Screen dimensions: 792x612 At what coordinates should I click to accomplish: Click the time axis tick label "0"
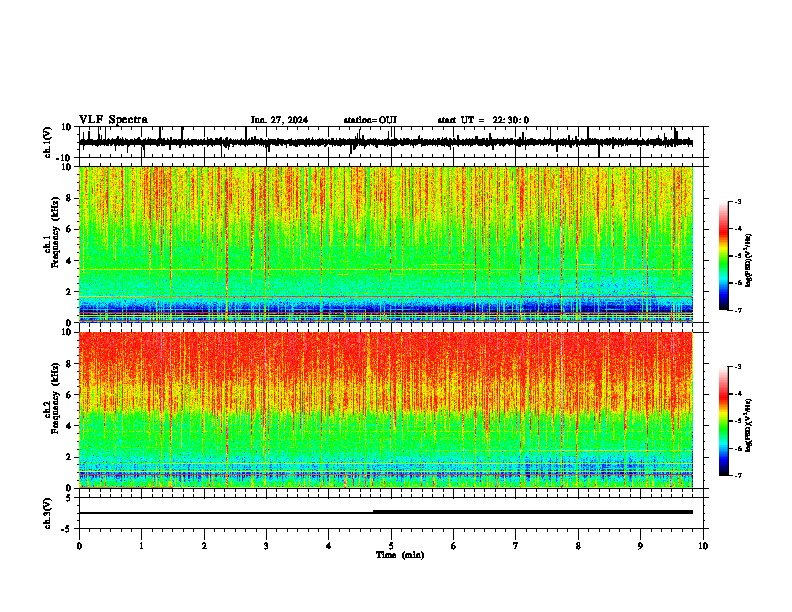pos(79,546)
